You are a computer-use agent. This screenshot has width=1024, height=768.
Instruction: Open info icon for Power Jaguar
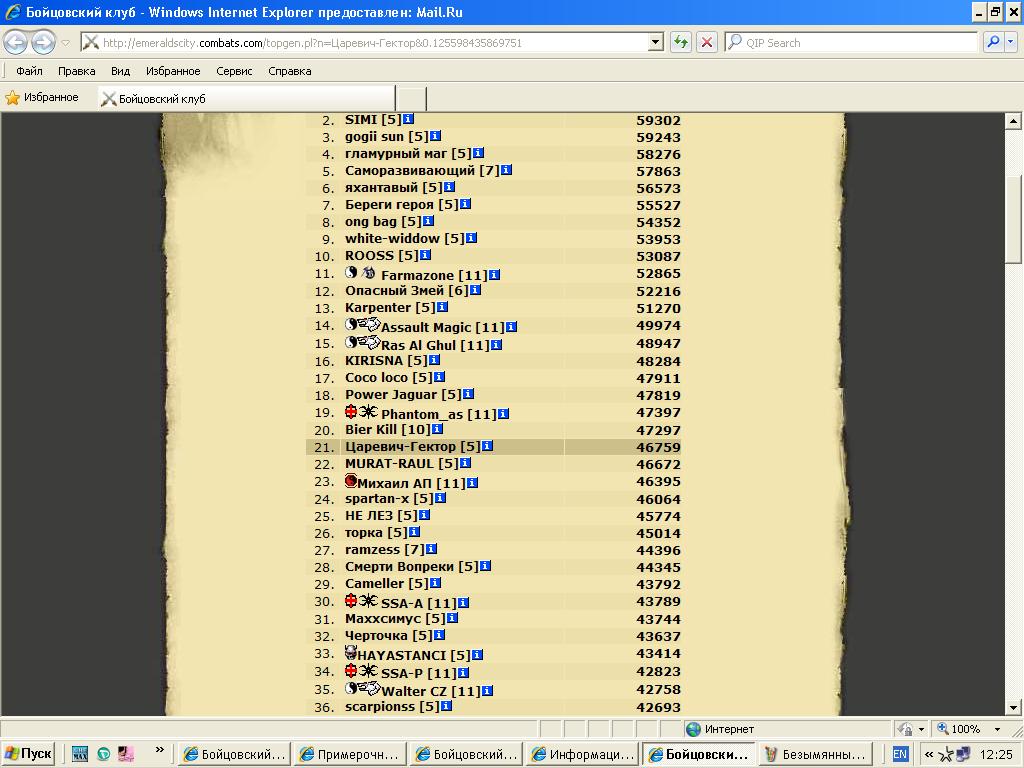coord(468,394)
